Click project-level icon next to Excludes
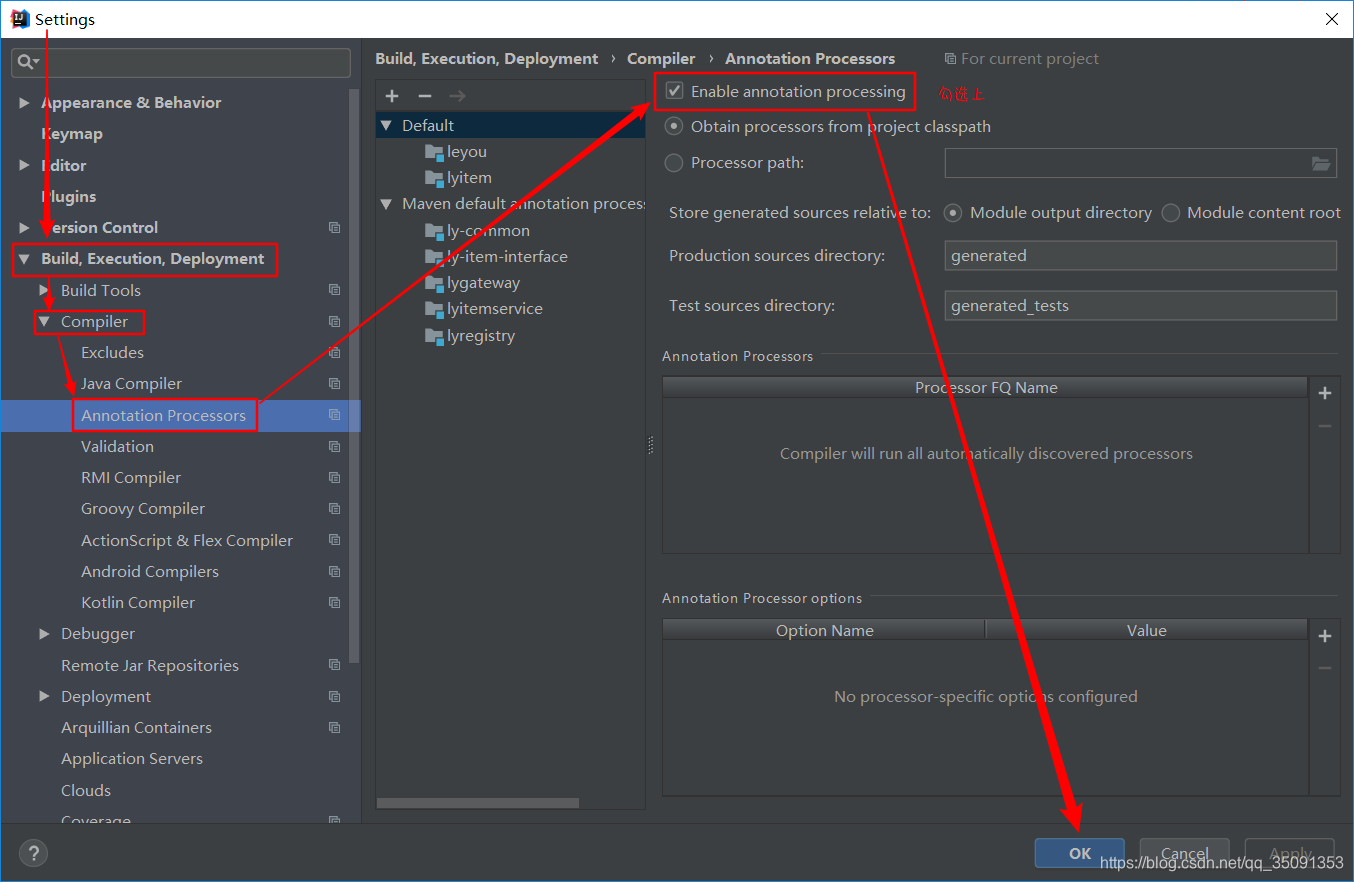 [334, 353]
